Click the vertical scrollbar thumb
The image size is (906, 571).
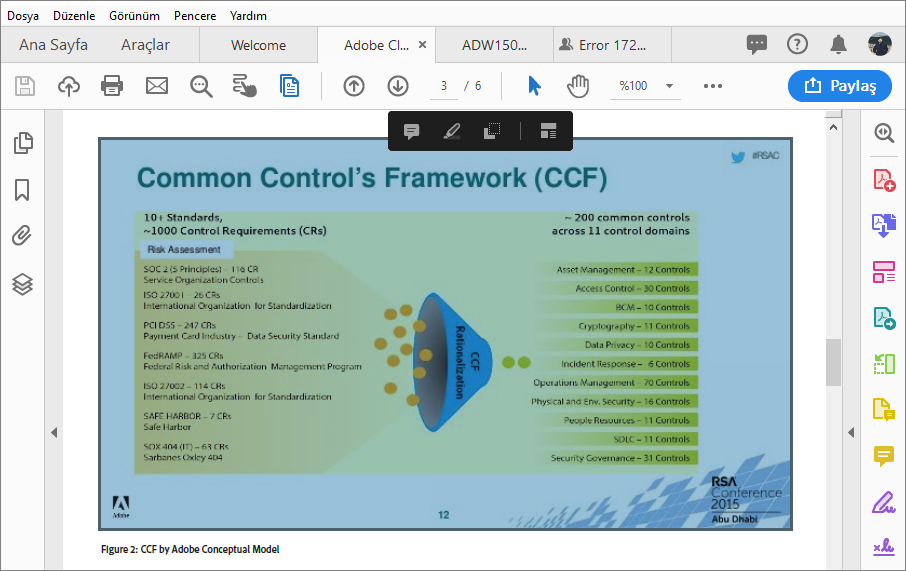[833, 362]
